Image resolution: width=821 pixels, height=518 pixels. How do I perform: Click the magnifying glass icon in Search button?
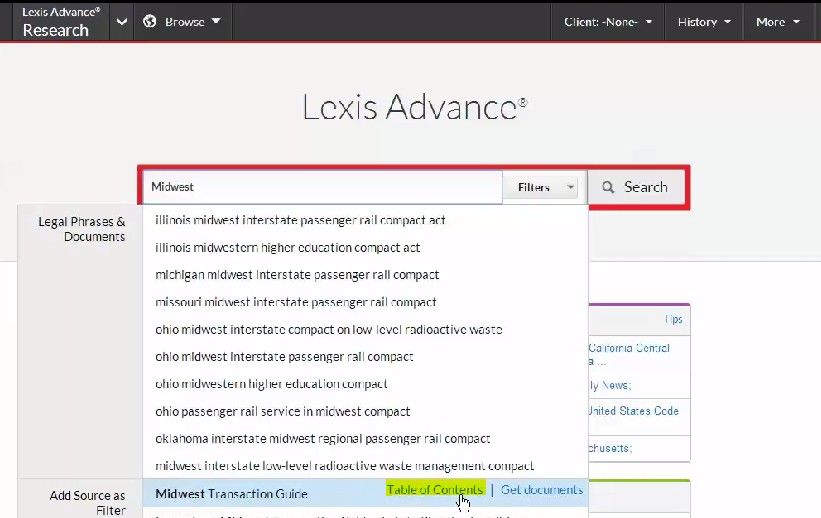tap(608, 187)
